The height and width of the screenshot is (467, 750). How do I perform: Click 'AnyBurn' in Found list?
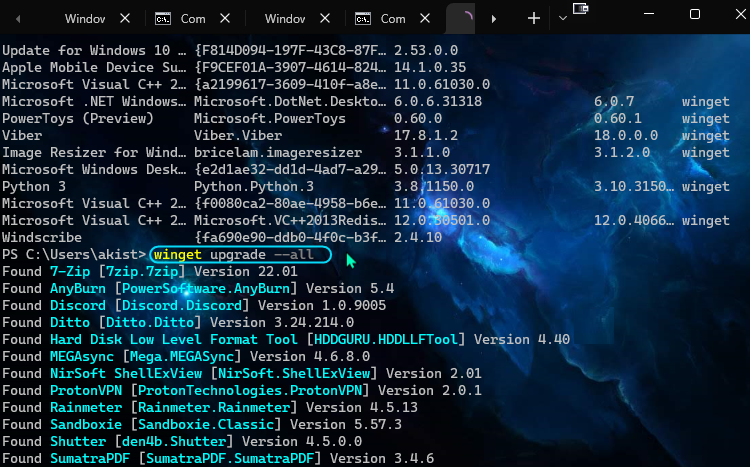[x=78, y=289]
